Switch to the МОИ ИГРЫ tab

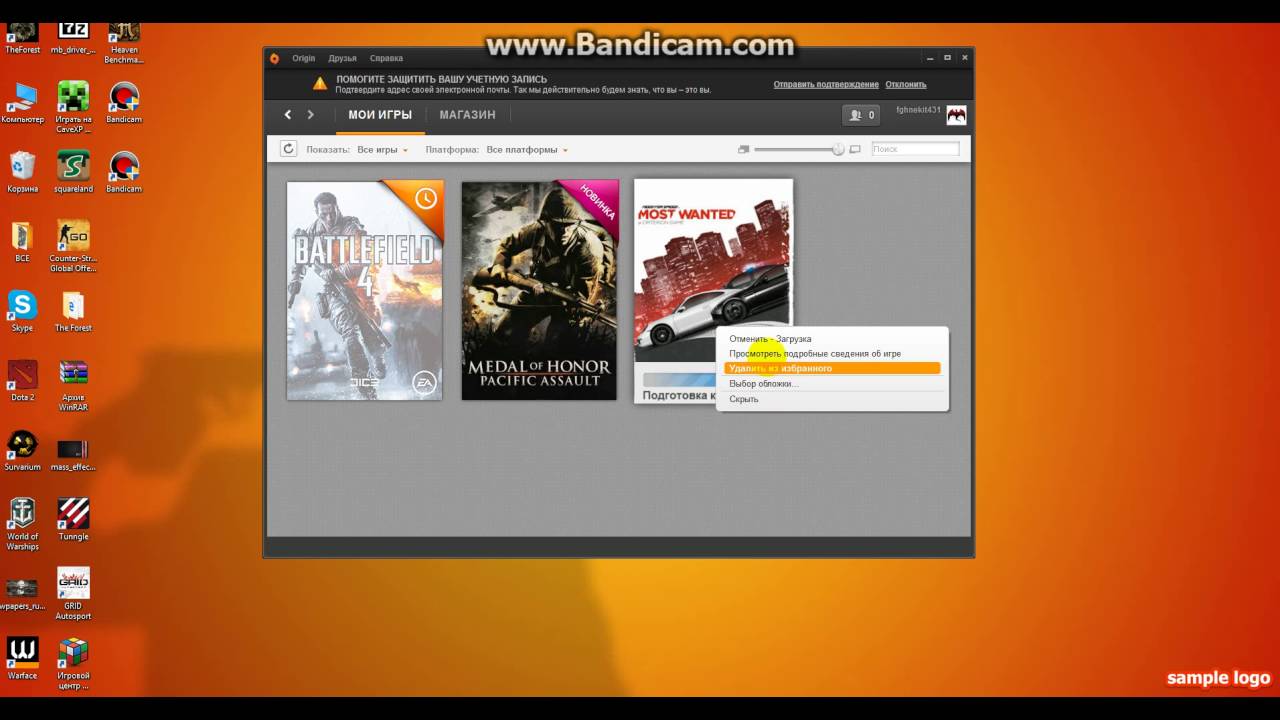pyautogui.click(x=380, y=115)
